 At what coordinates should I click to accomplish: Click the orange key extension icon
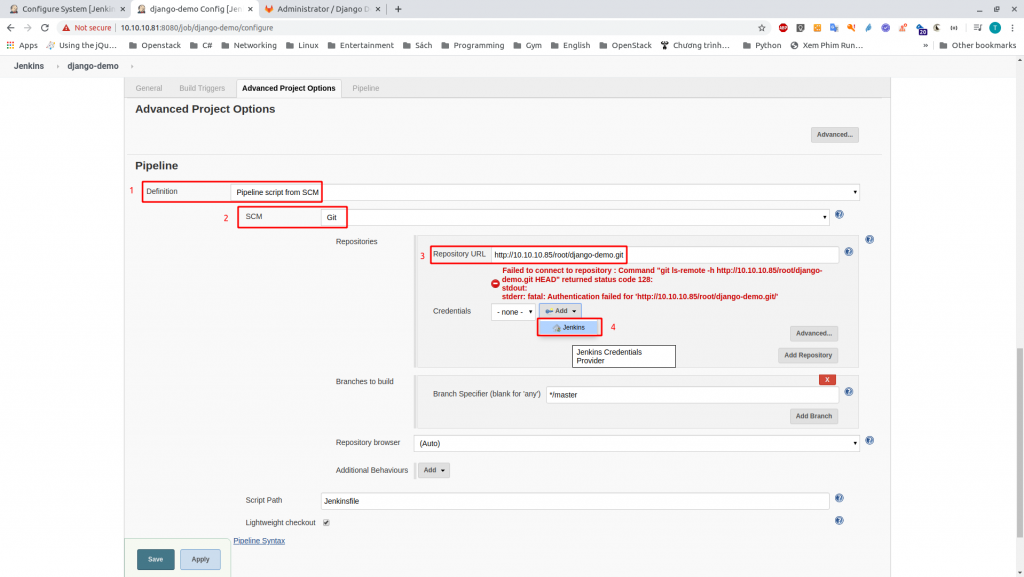point(851,27)
